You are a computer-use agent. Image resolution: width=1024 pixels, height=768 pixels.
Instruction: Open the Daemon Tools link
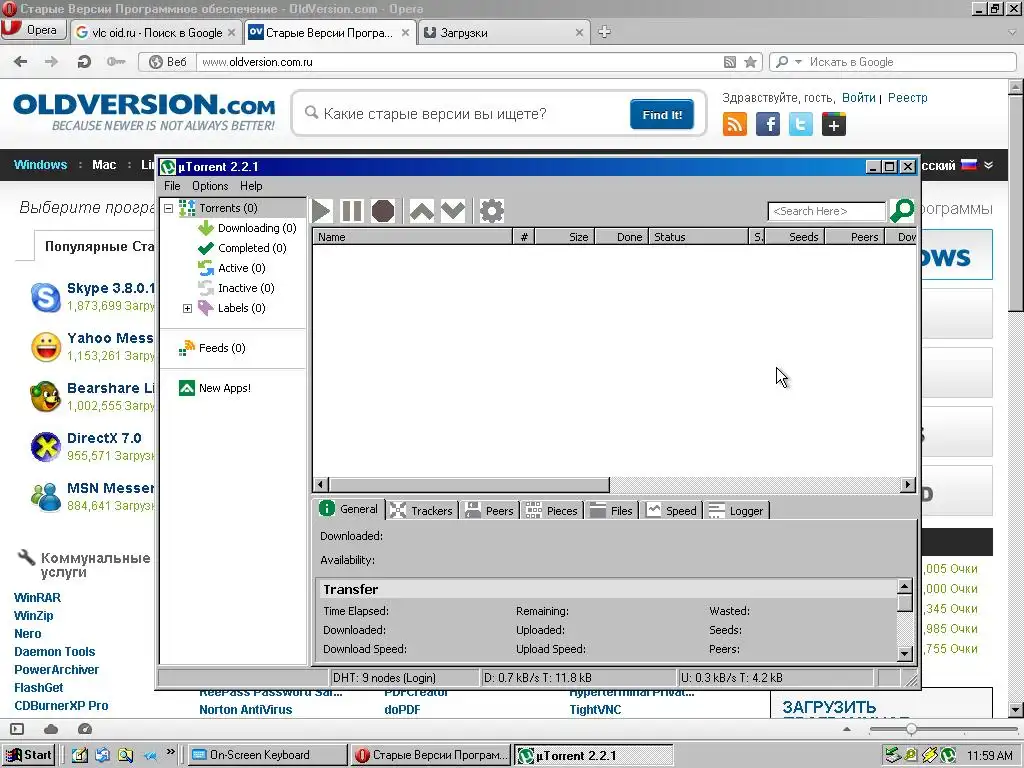55,652
